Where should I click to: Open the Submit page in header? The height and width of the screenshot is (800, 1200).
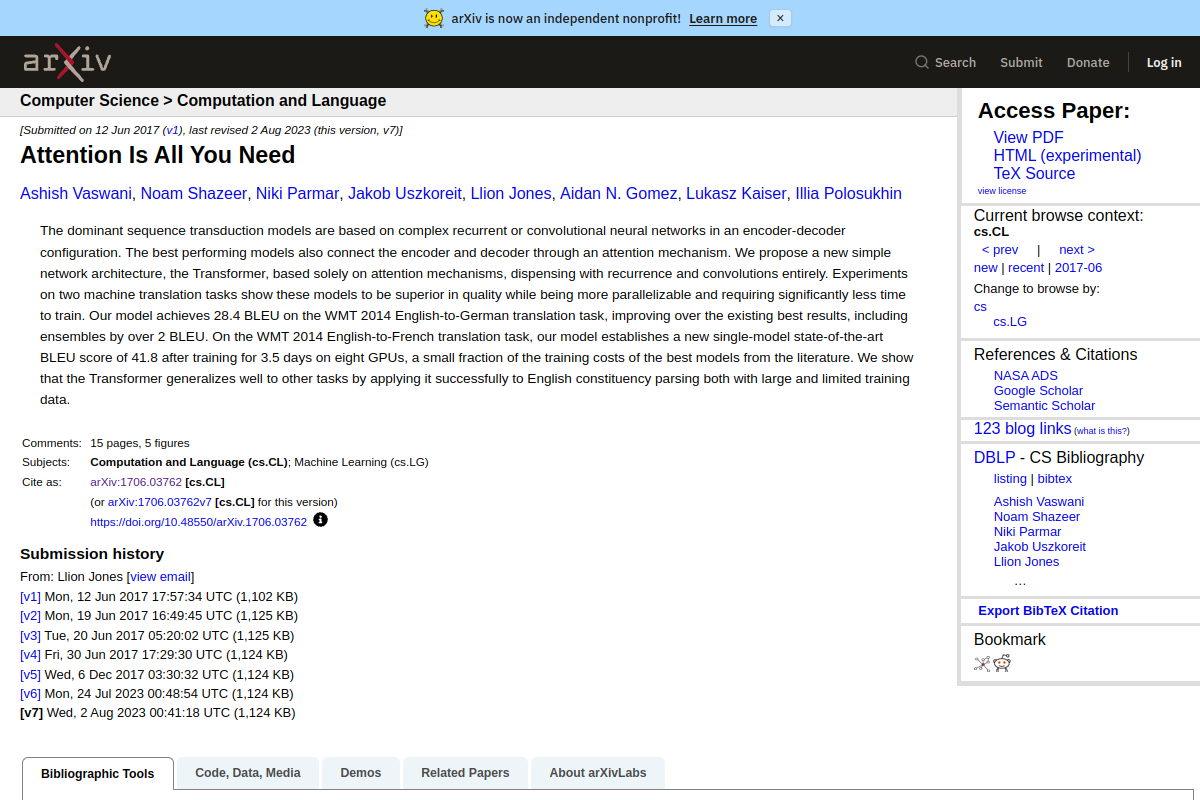coord(1021,62)
